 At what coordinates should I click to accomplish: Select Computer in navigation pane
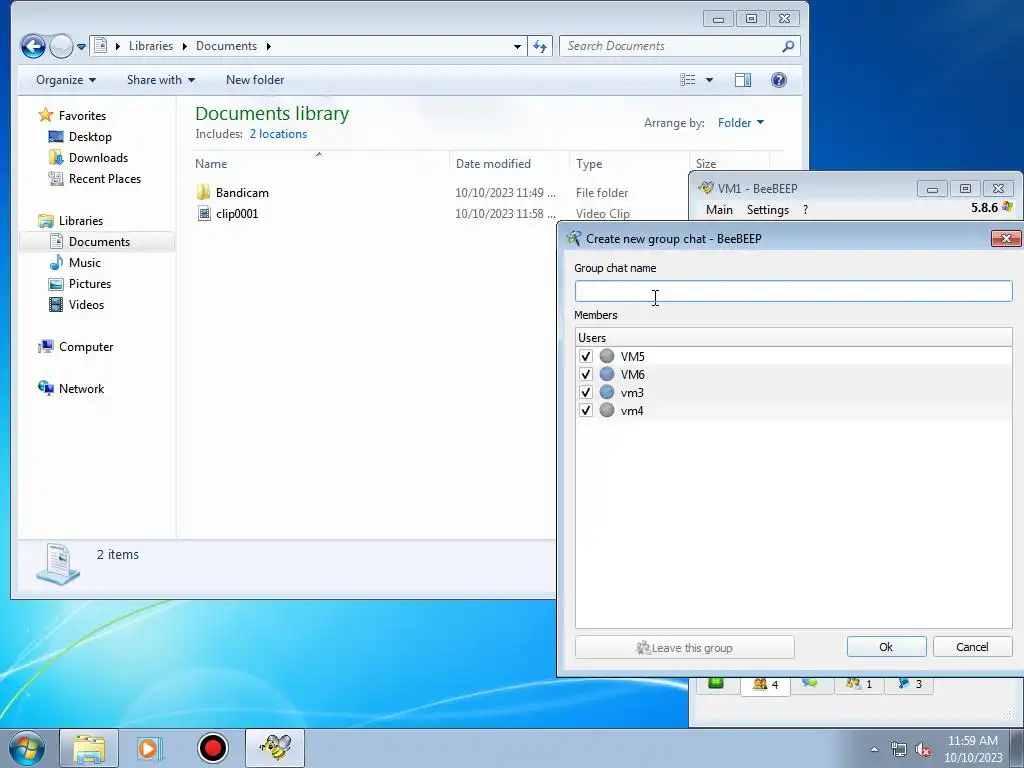click(x=86, y=347)
